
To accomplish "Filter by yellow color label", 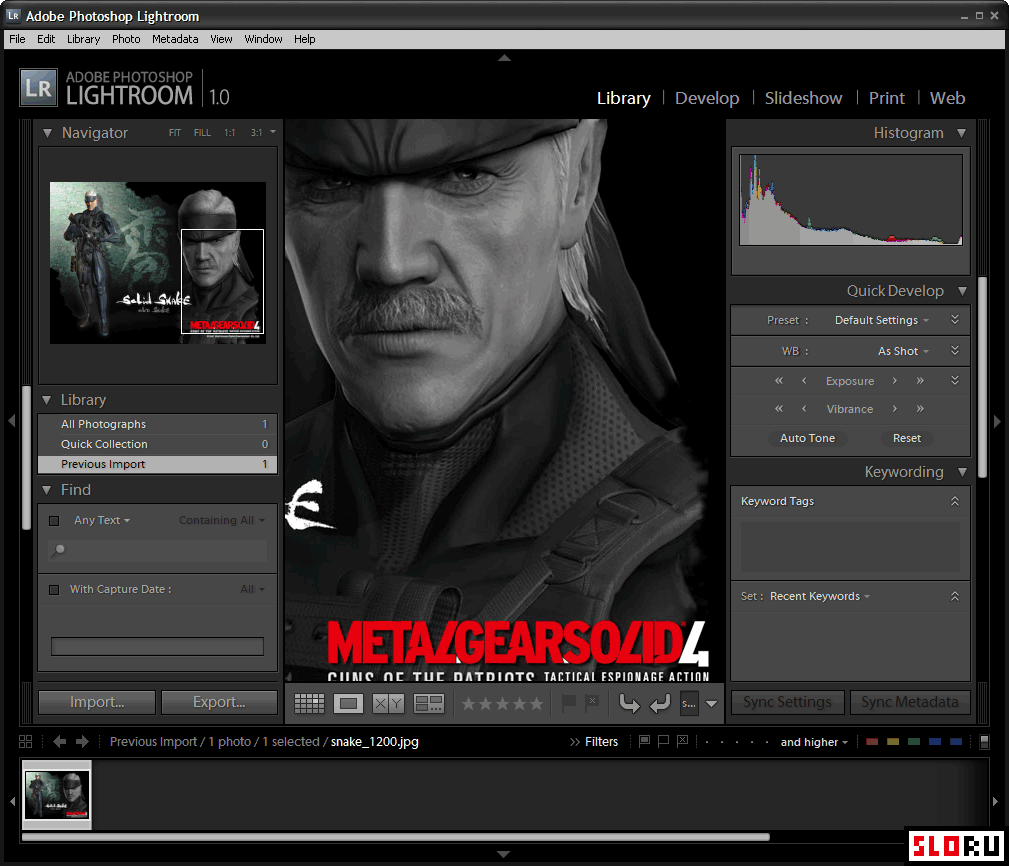I will point(893,742).
